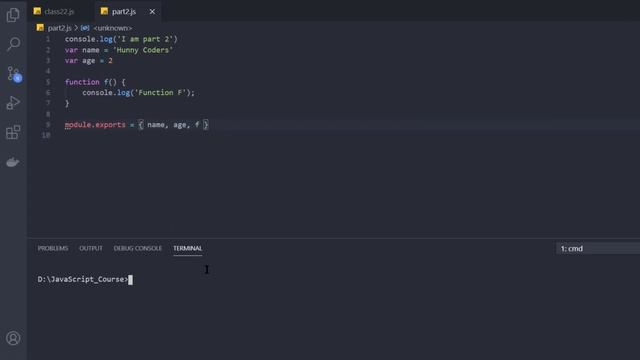Open the Source Control view
The width and height of the screenshot is (640, 360).
coord(14,74)
